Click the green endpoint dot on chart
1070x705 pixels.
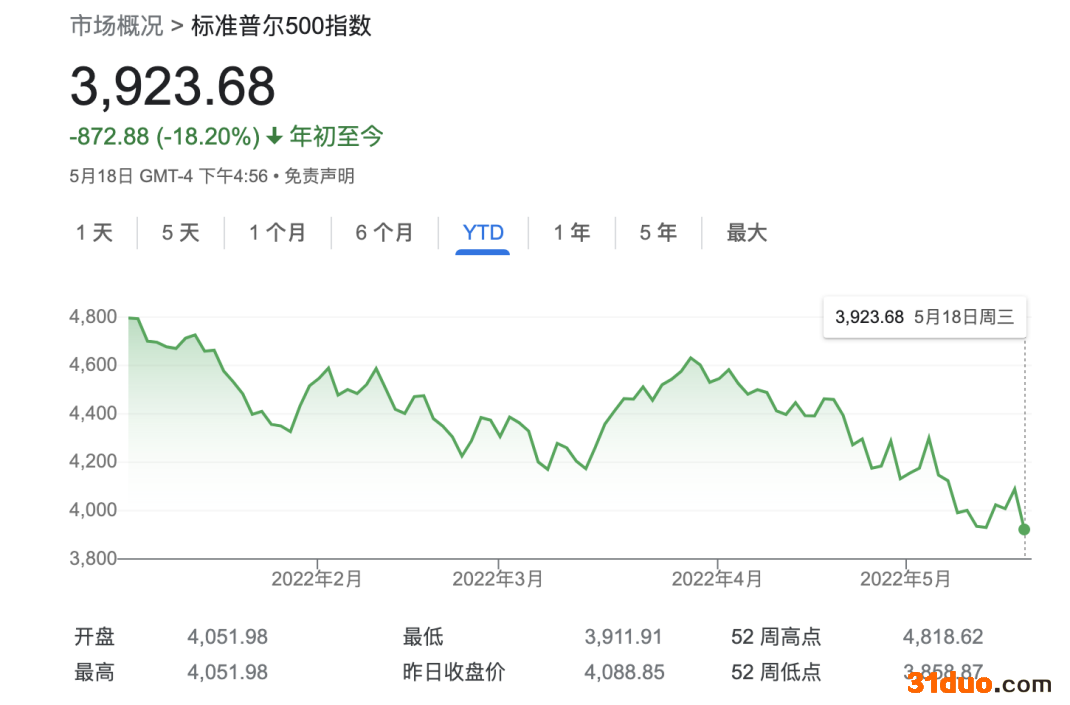tap(1024, 530)
